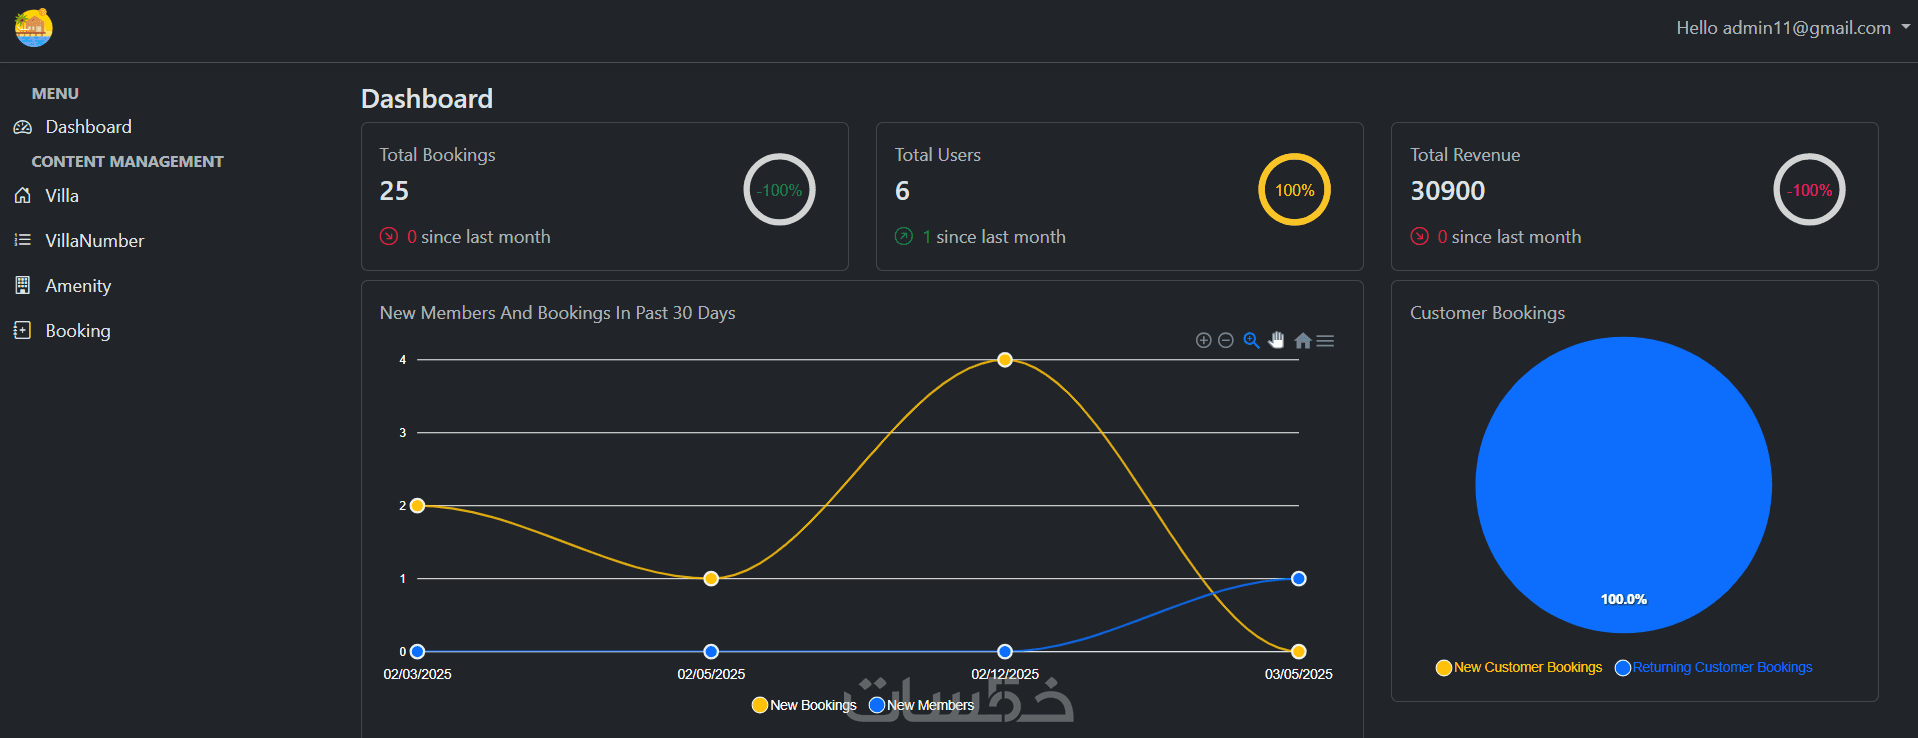This screenshot has height=738, width=1918.
Task: Click the site logo icon
Action: point(34,28)
